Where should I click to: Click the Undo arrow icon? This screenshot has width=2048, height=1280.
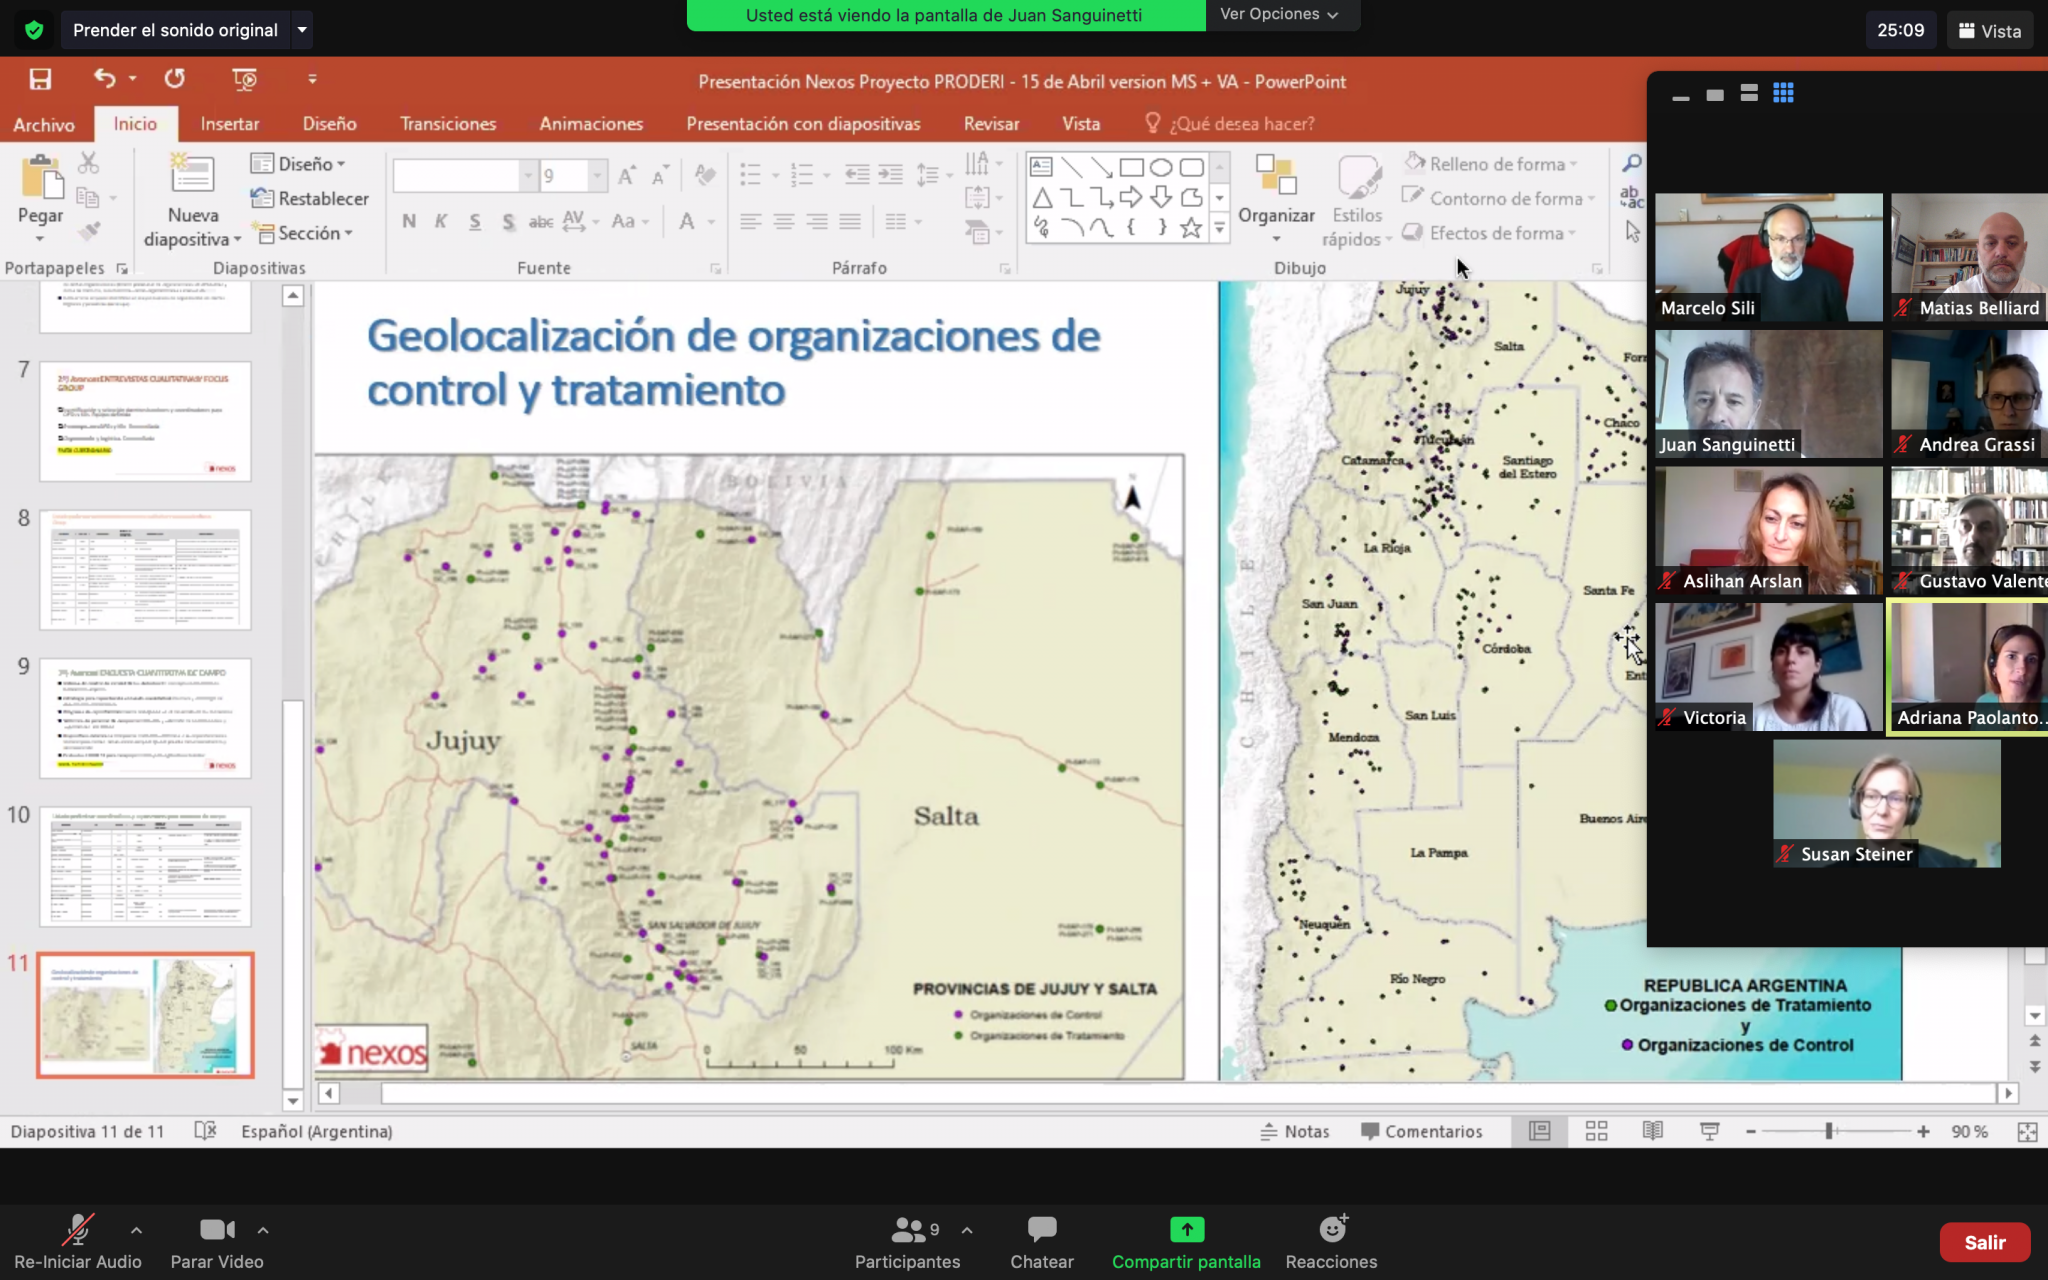pos(104,78)
